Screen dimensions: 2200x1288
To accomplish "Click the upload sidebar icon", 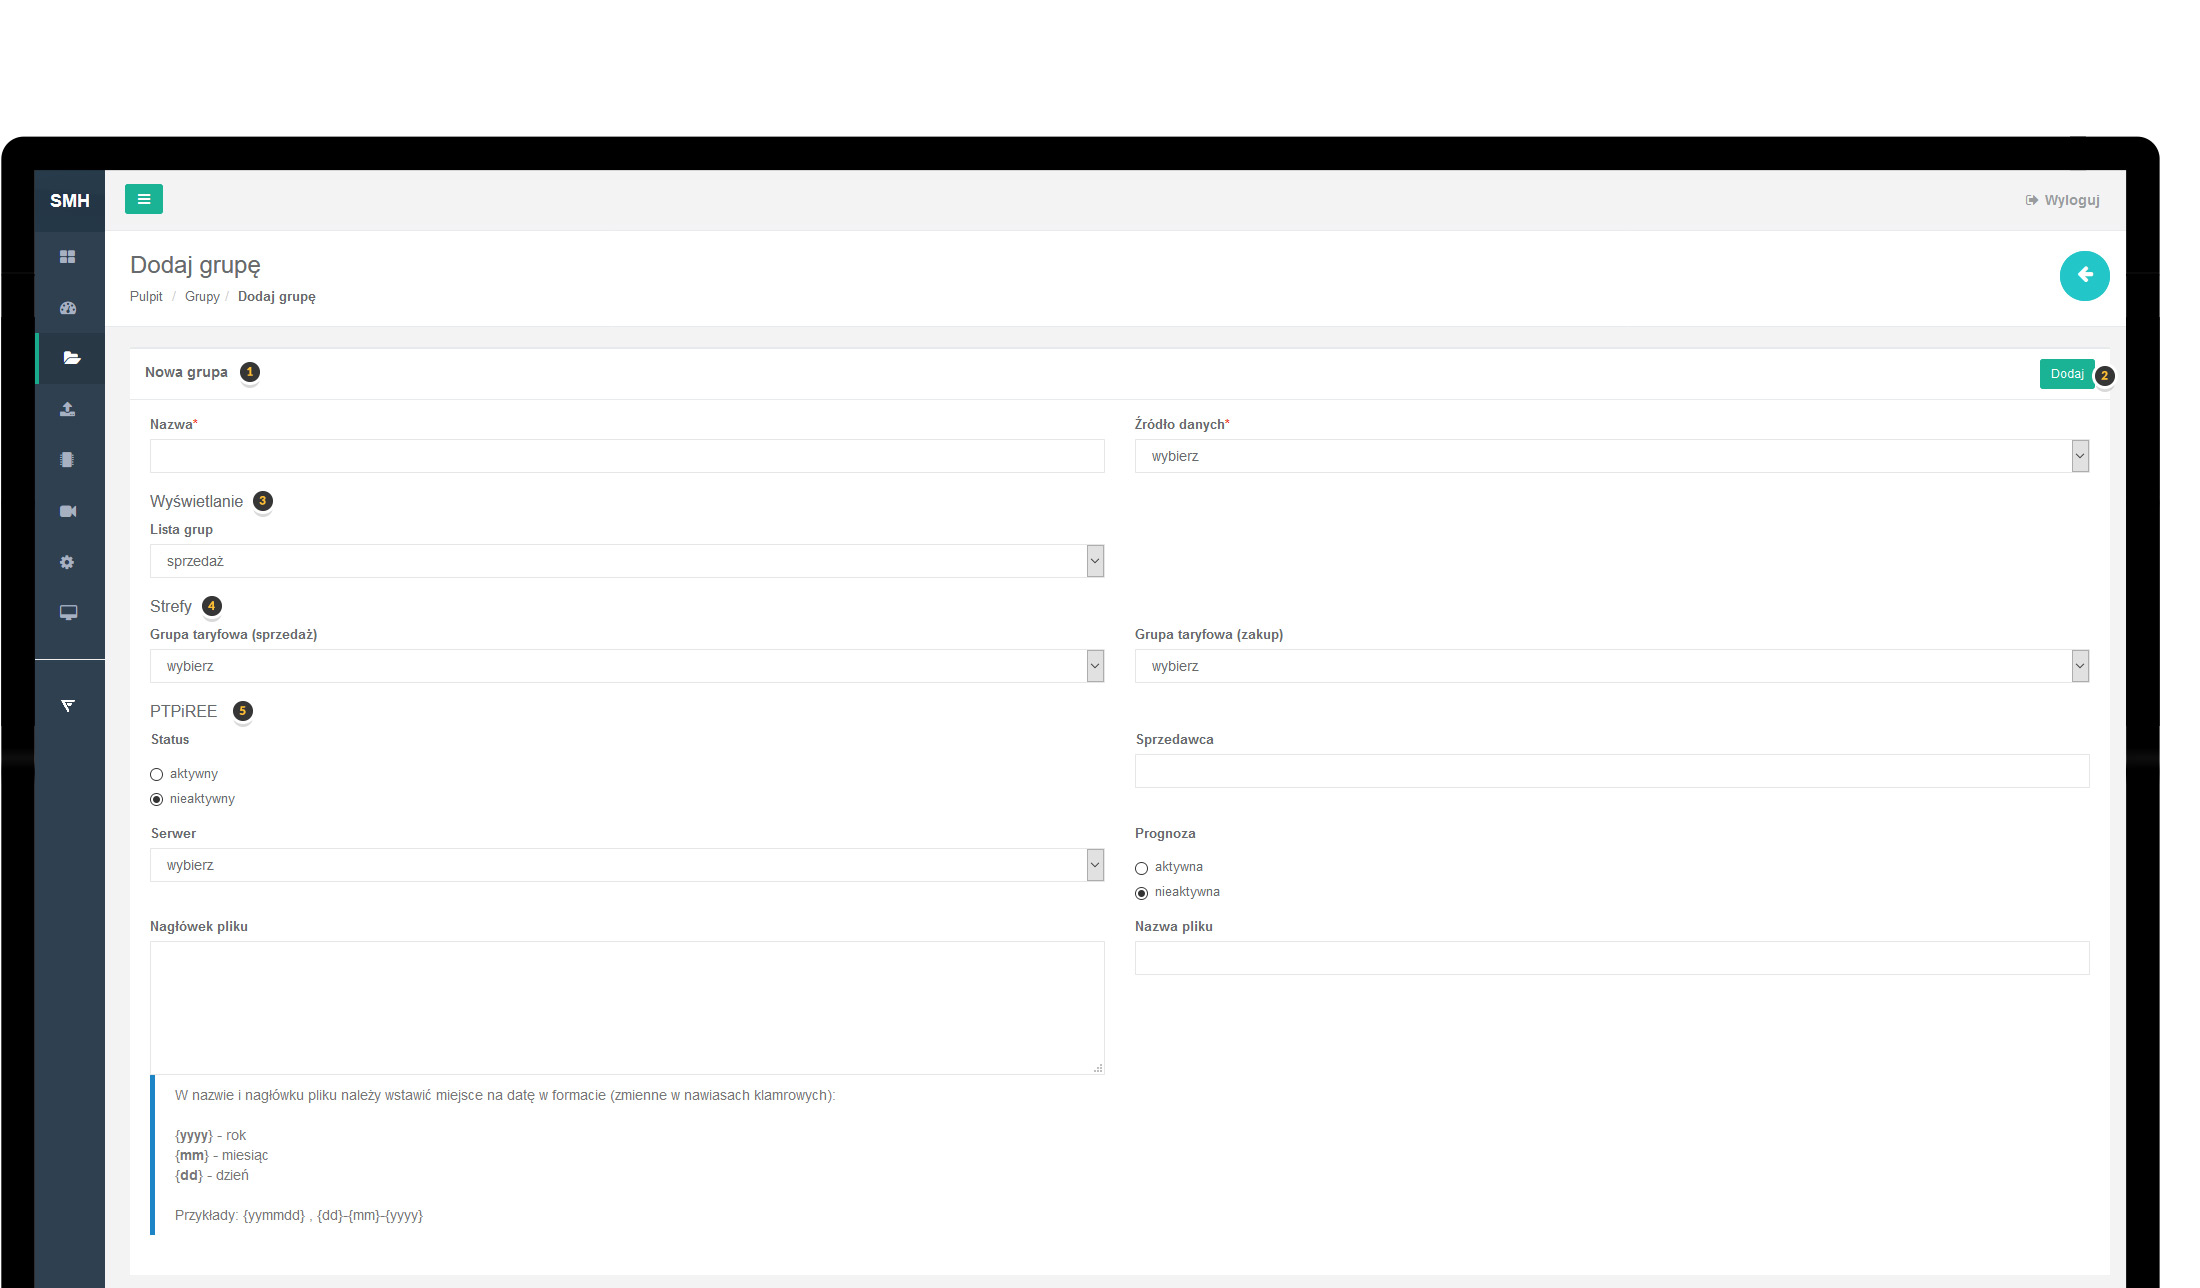I will click(x=68, y=409).
